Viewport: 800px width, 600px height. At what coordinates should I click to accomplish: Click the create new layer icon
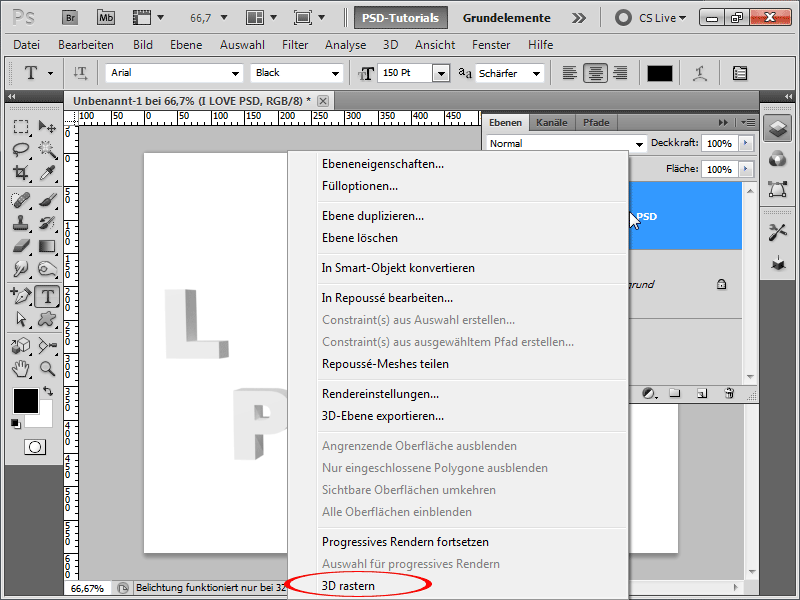pos(702,393)
